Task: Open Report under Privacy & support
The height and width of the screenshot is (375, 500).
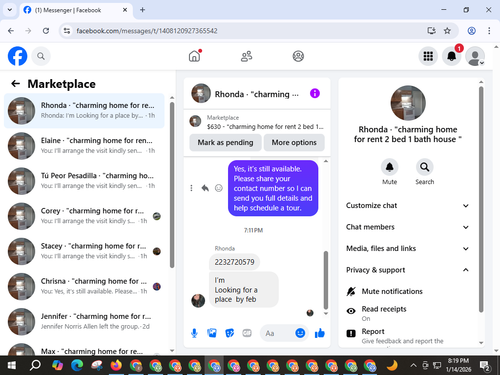Action: tap(408, 335)
